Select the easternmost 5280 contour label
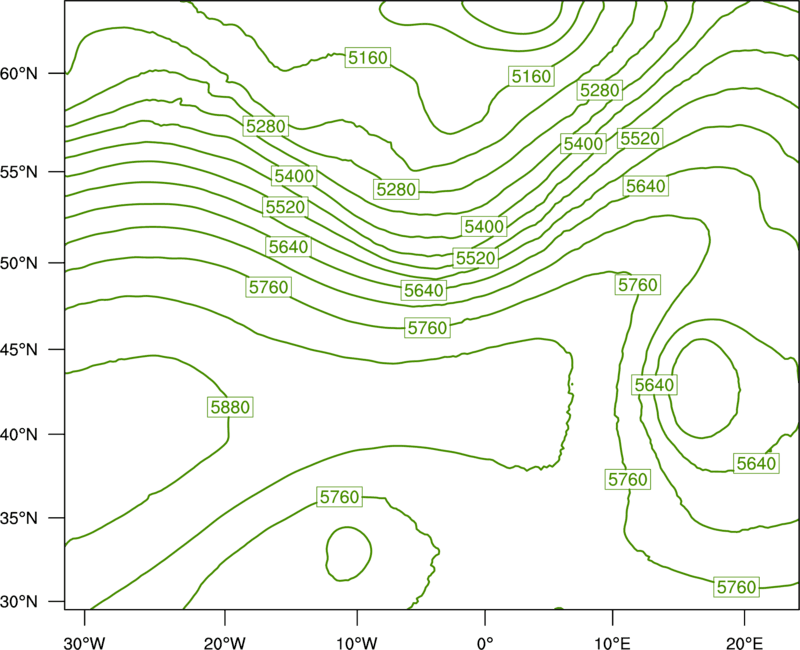This screenshot has width=800, height=650. coord(599,90)
